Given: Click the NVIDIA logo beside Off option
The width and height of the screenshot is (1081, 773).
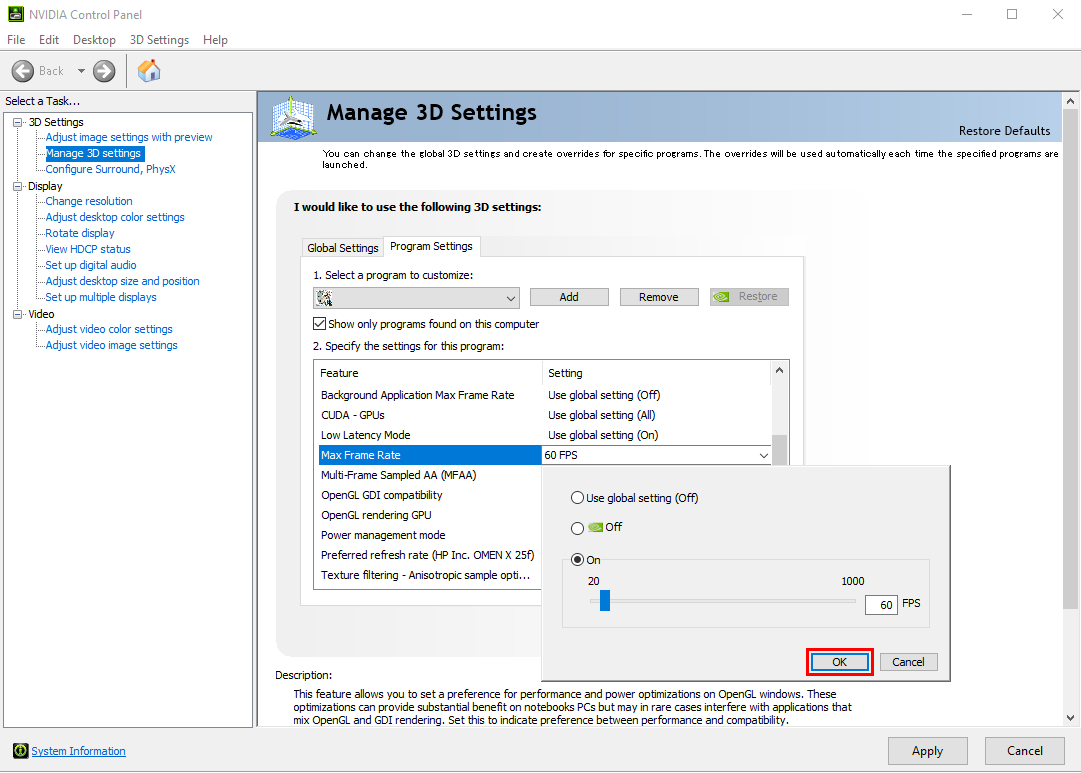Looking at the screenshot, I should click(595, 528).
